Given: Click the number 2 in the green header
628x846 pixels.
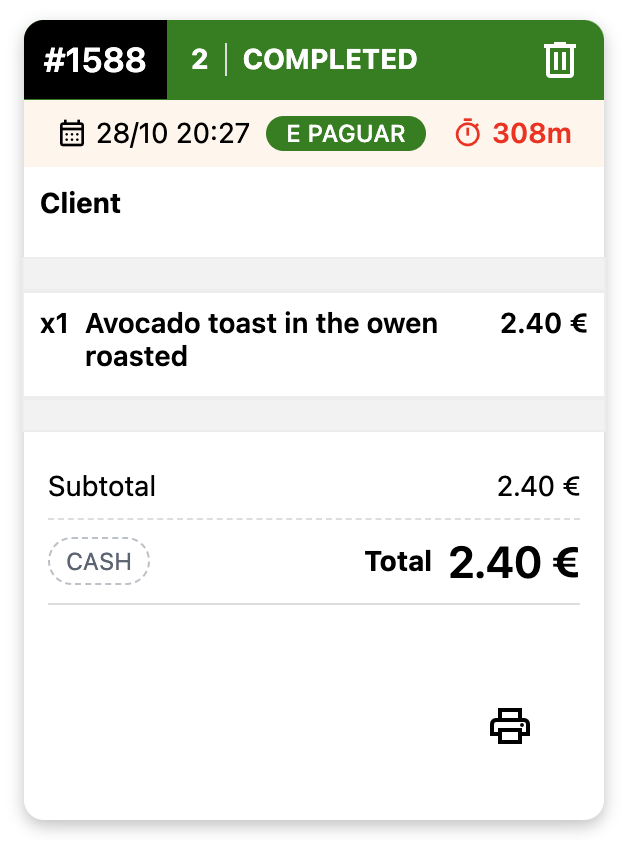Looking at the screenshot, I should click(x=200, y=60).
